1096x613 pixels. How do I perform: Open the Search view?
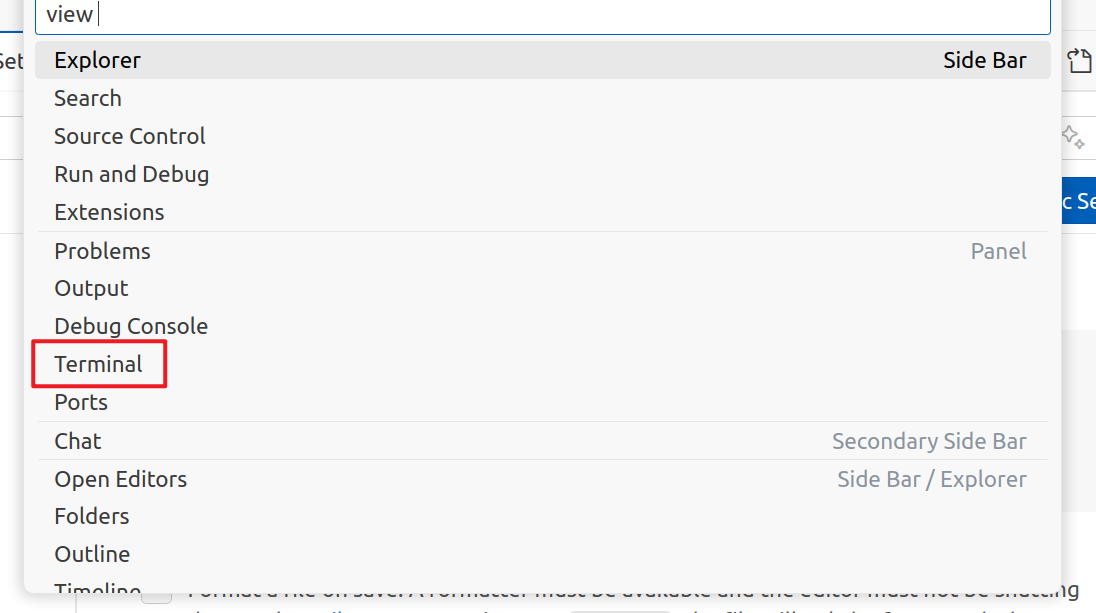[542, 99]
